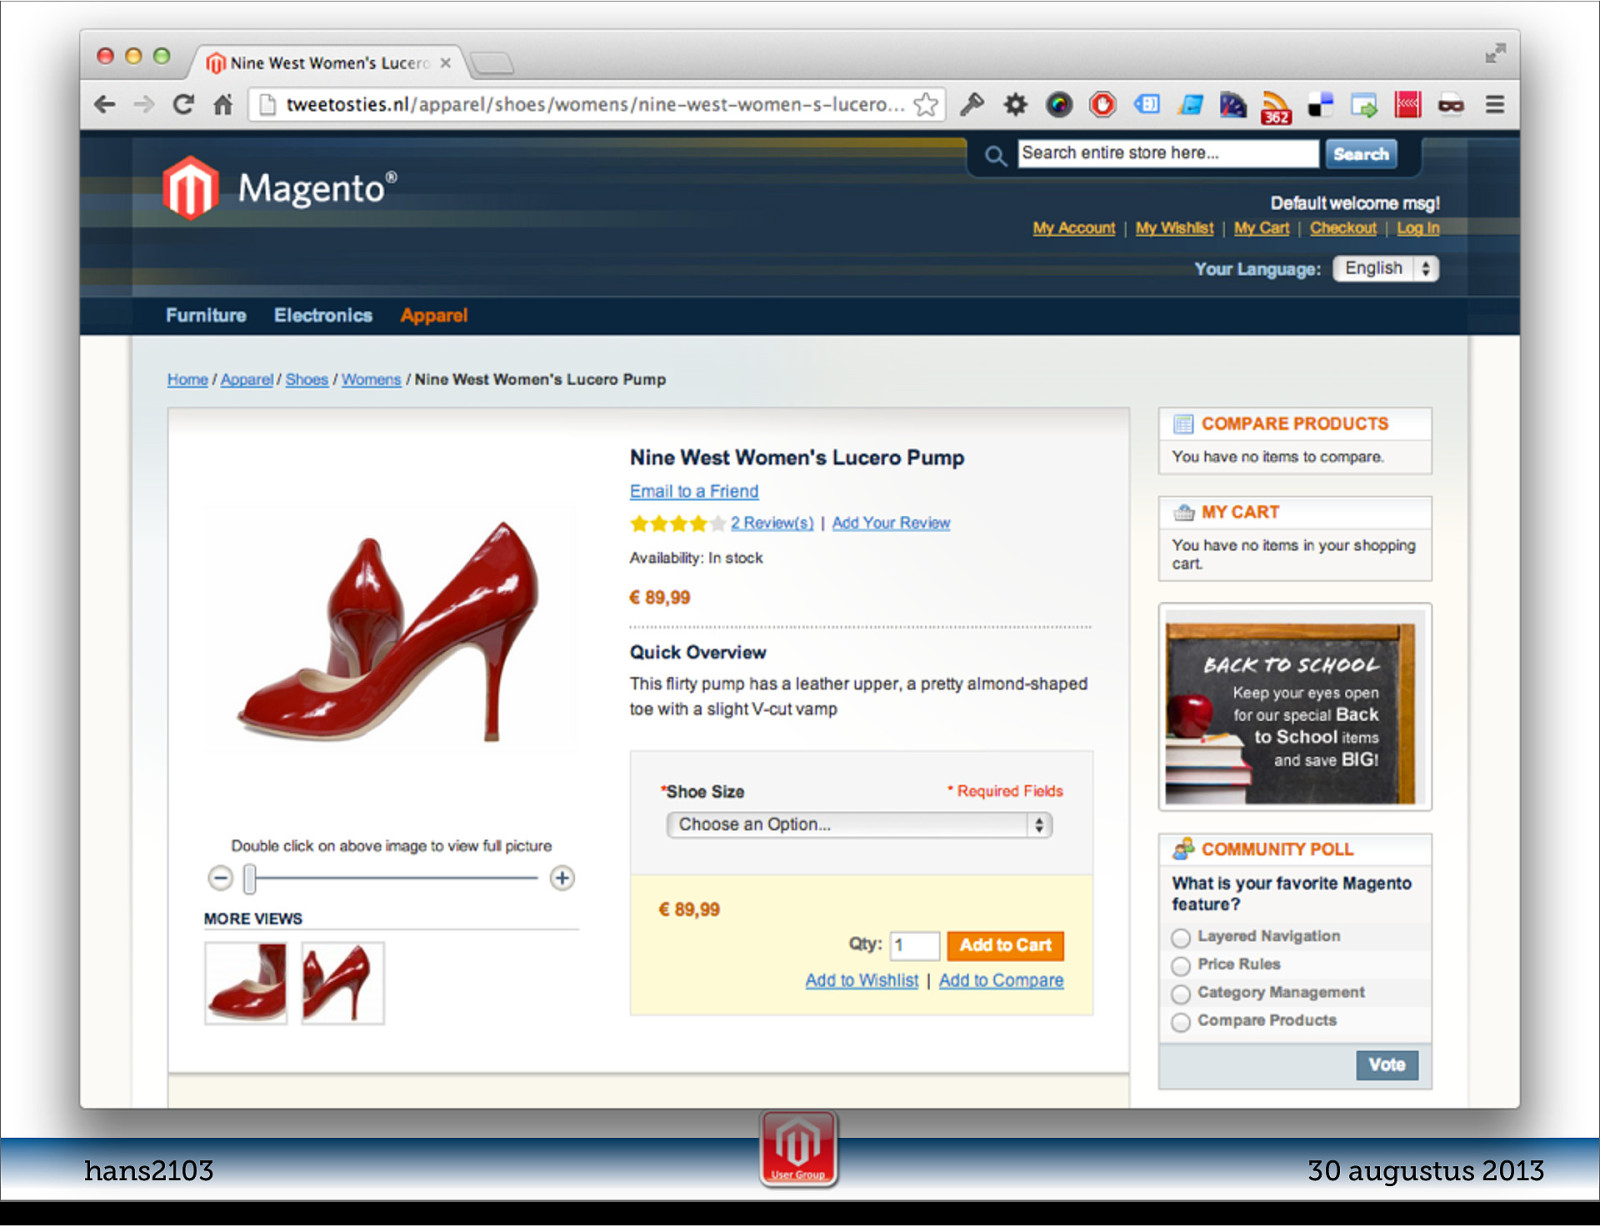This screenshot has width=1600, height=1232.
Task: Select Layered Navigation poll option
Action: (1181, 938)
